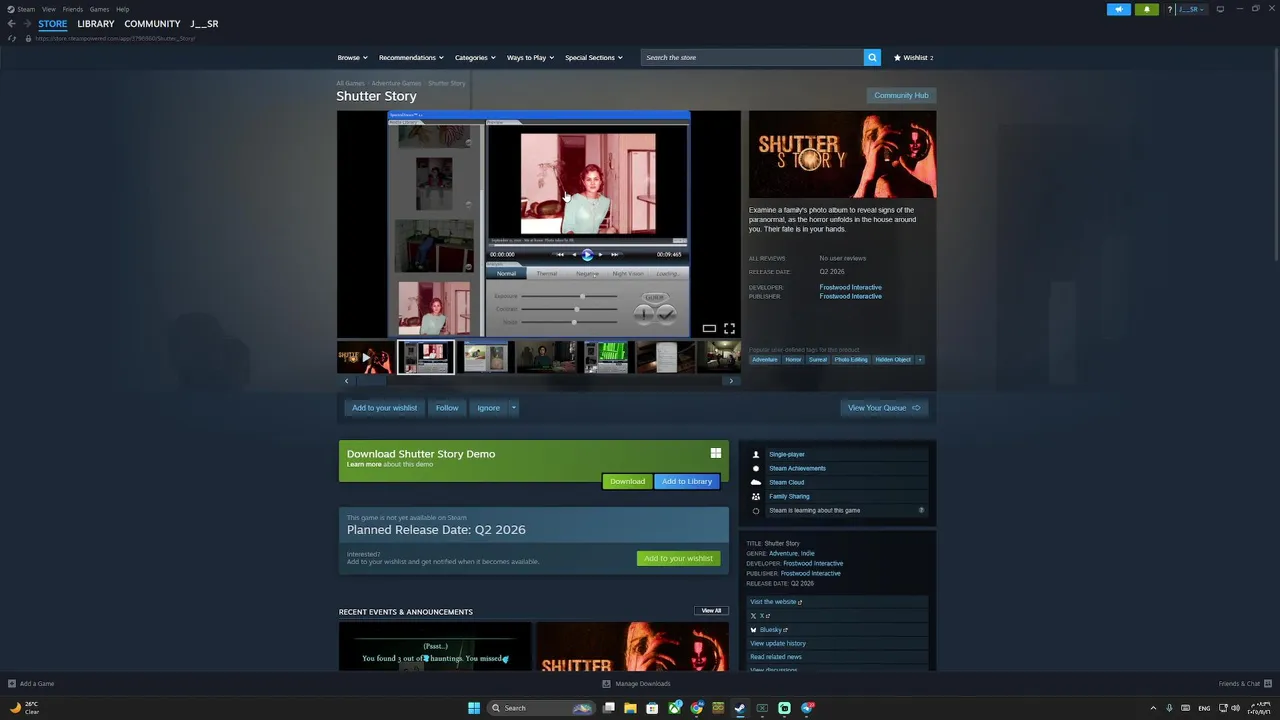Expand the Ignore options arrow
Viewport: 1280px width, 720px height.
pyautogui.click(x=514, y=407)
